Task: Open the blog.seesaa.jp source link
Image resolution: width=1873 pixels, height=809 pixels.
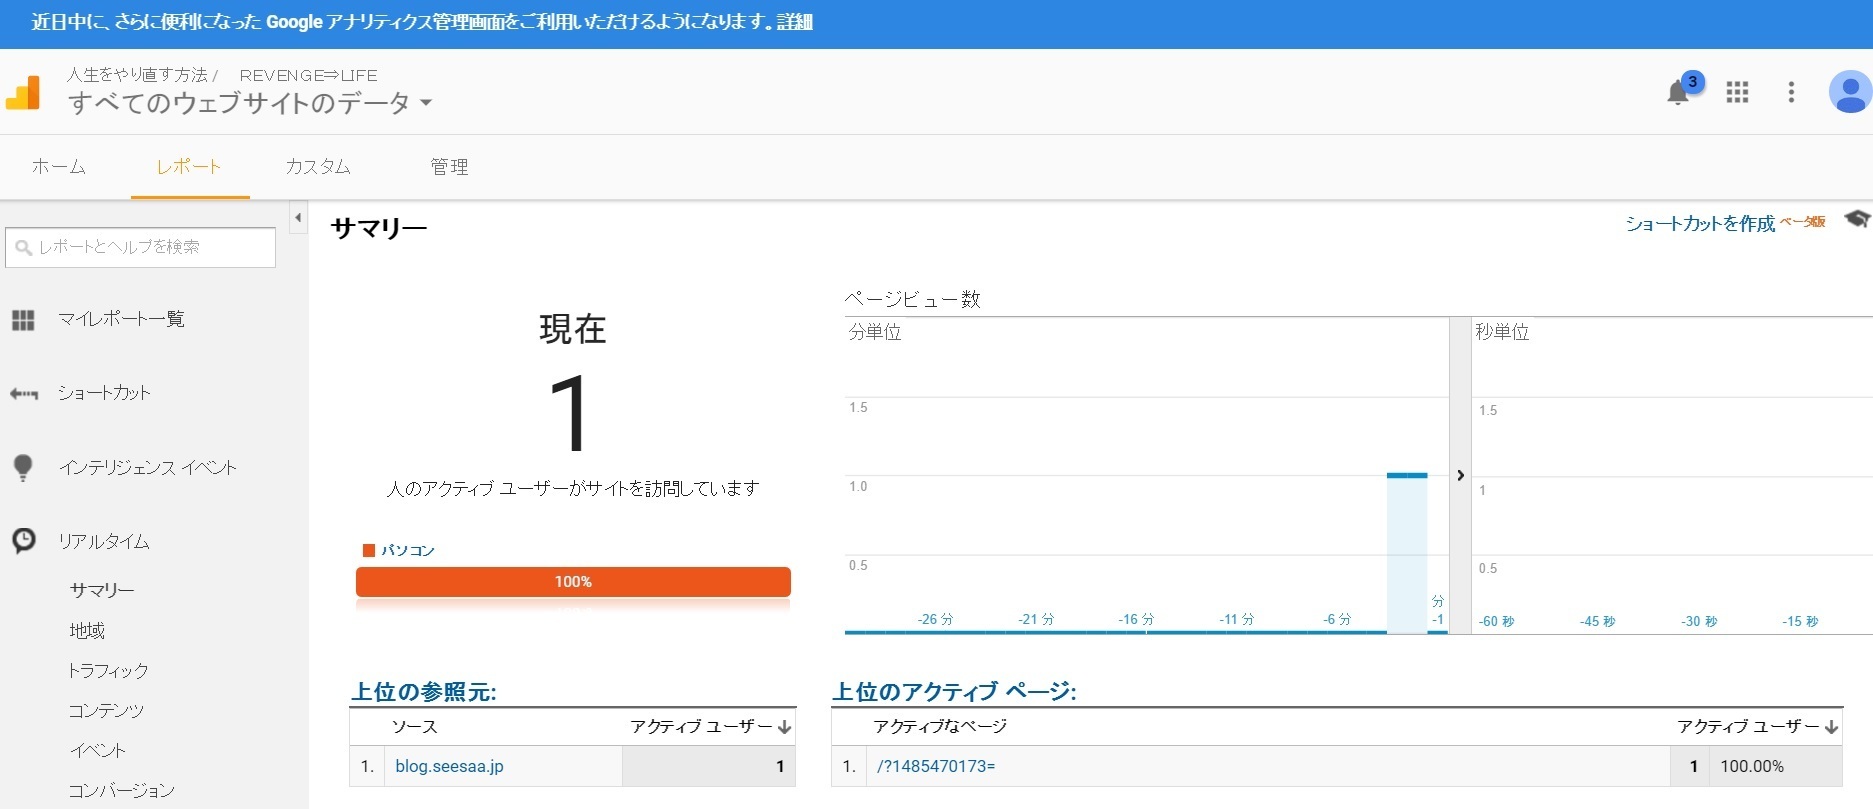Action: [x=449, y=766]
